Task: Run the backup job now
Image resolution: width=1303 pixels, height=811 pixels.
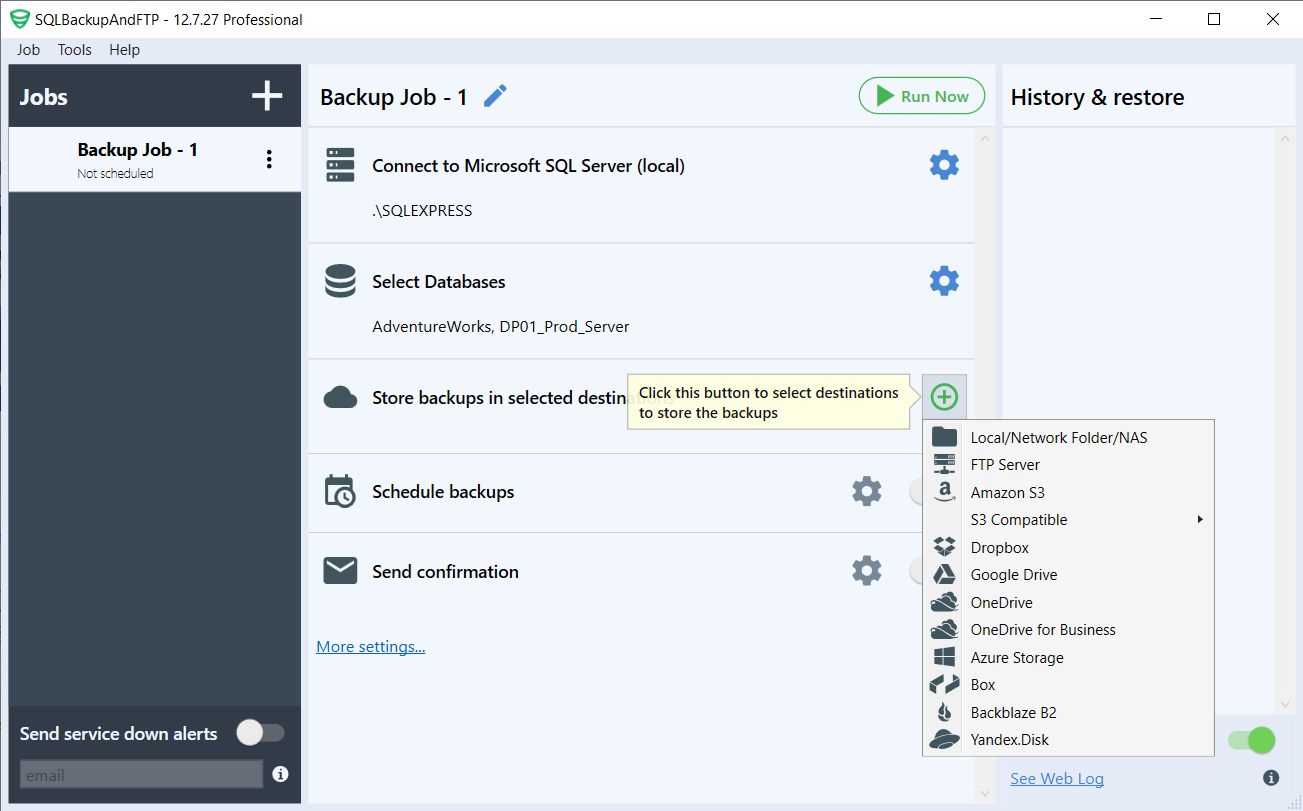Action: (x=921, y=95)
